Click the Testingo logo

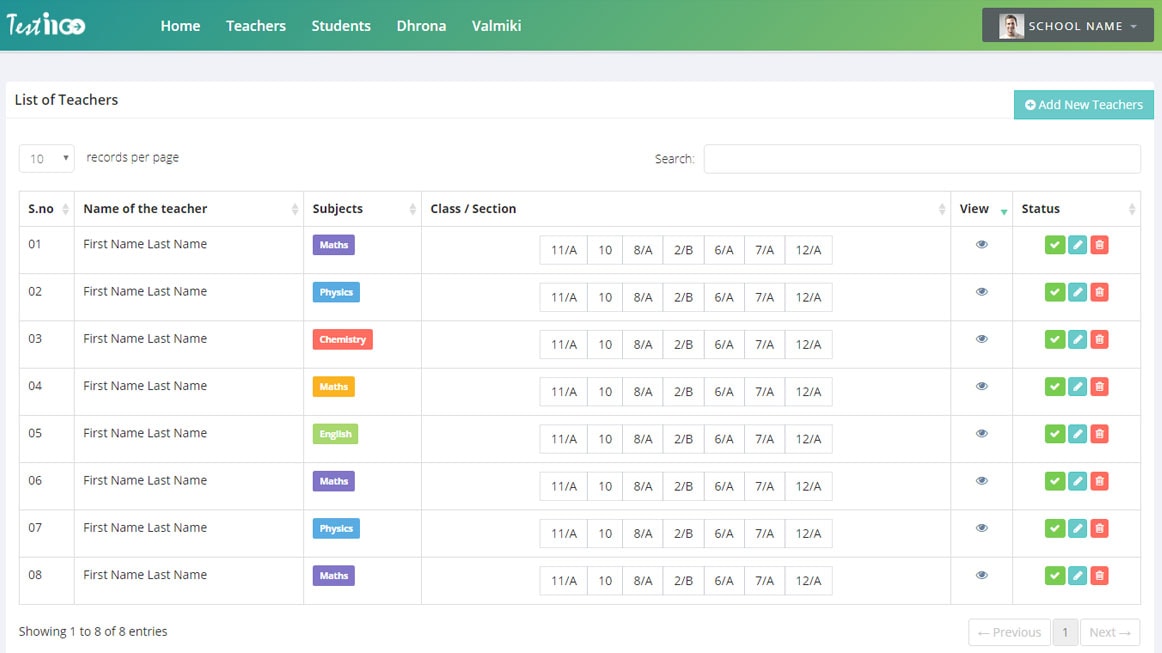tap(46, 25)
